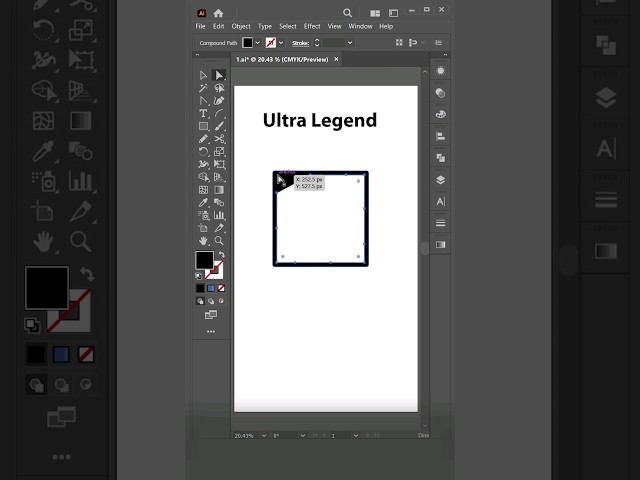Expand the control bar fill color dropdown
Image resolution: width=640 pixels, height=480 pixels.
(258, 43)
